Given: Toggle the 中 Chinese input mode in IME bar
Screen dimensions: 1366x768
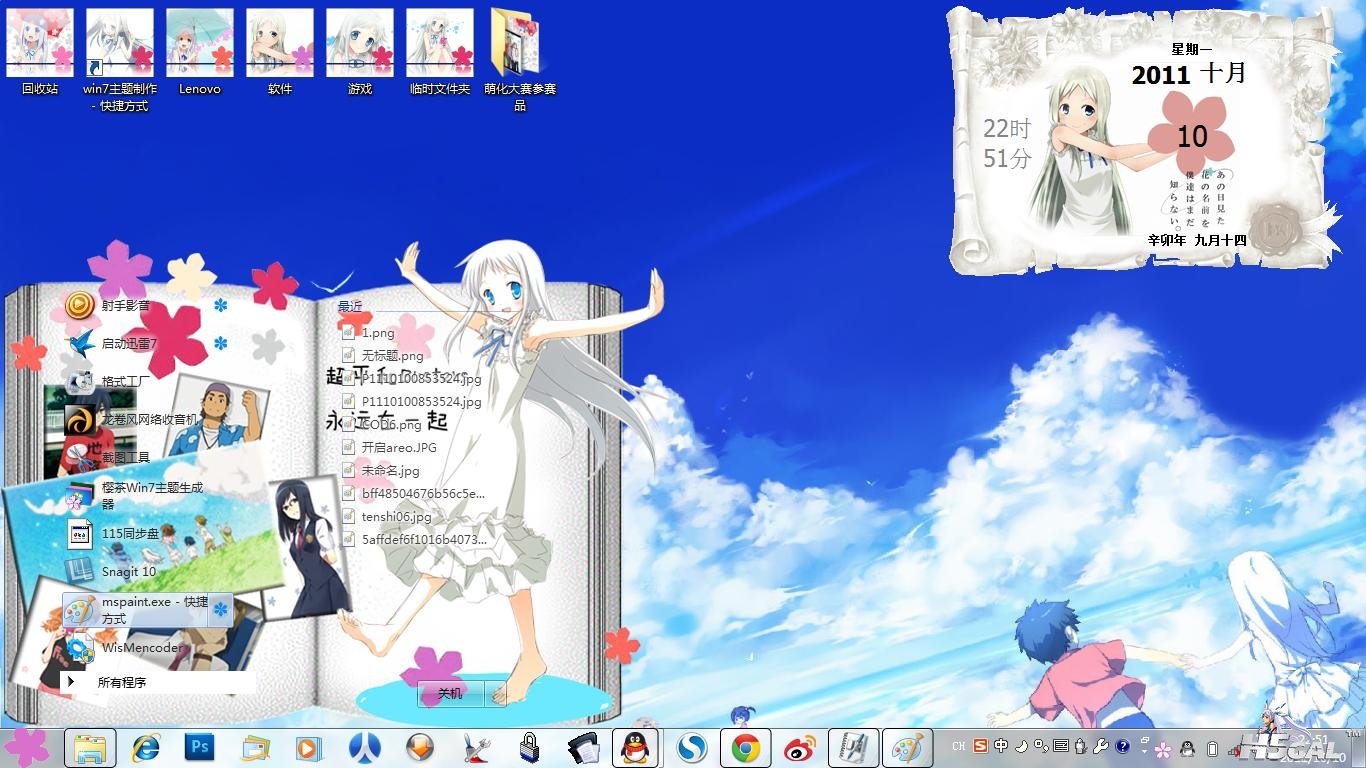Looking at the screenshot, I should pos(1001,746).
